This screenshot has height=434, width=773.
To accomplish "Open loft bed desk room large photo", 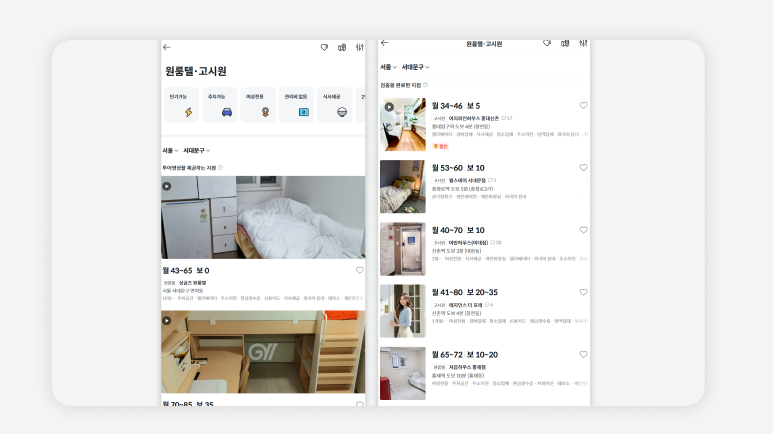I will [x=263, y=352].
